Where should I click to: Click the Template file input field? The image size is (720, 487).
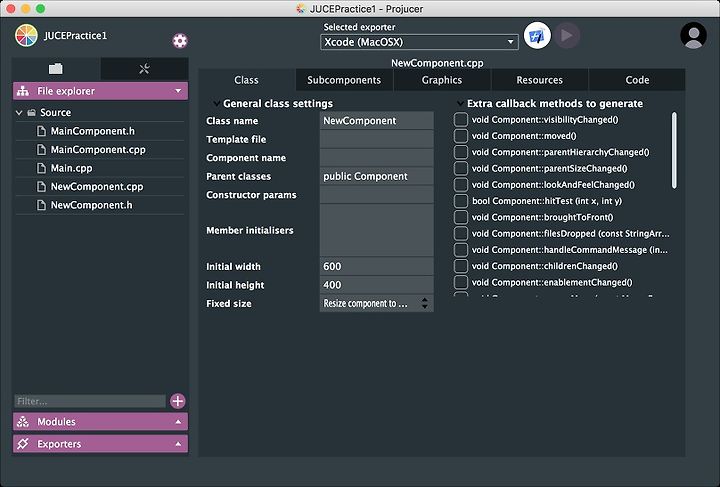376,139
